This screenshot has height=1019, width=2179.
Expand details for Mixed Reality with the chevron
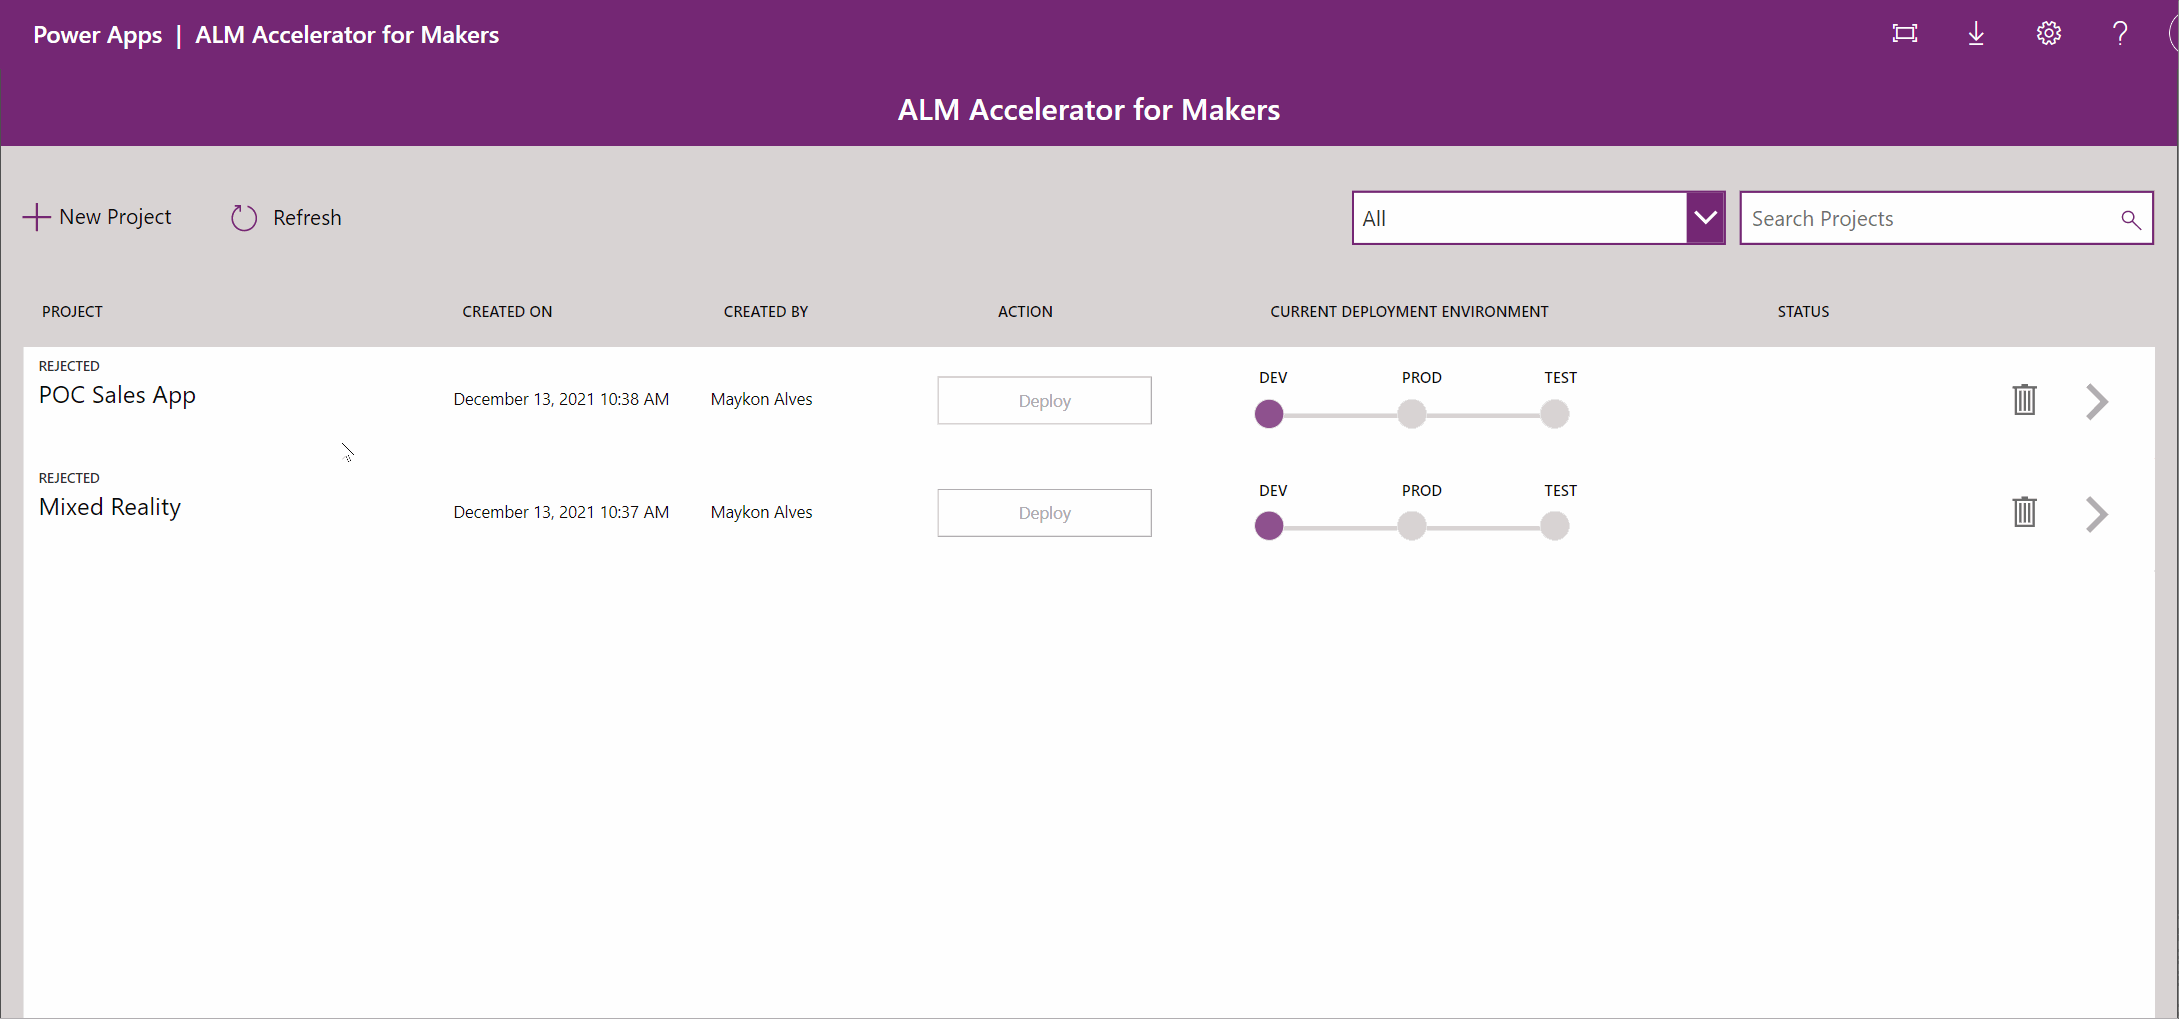point(2097,514)
